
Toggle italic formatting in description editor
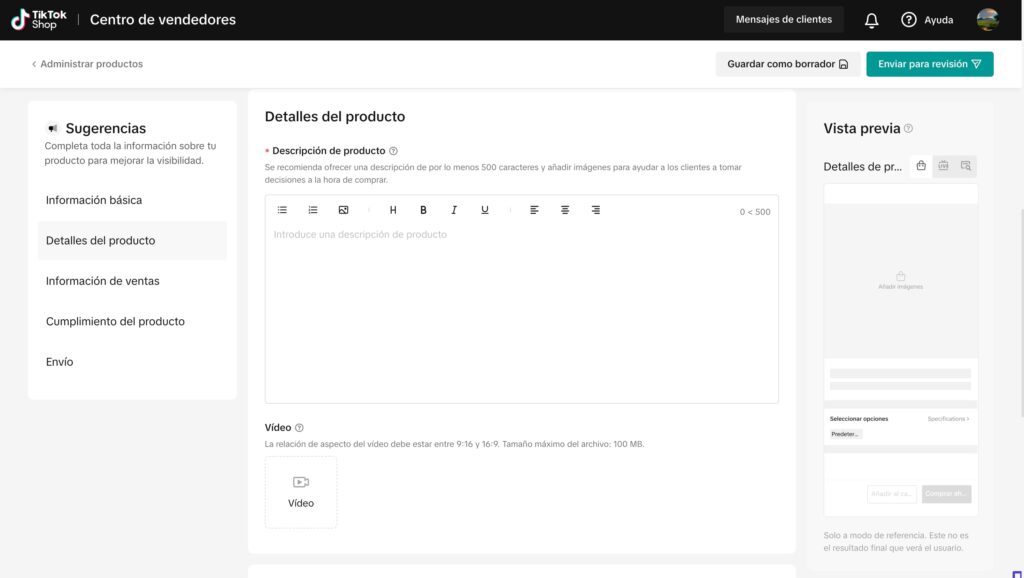click(454, 210)
